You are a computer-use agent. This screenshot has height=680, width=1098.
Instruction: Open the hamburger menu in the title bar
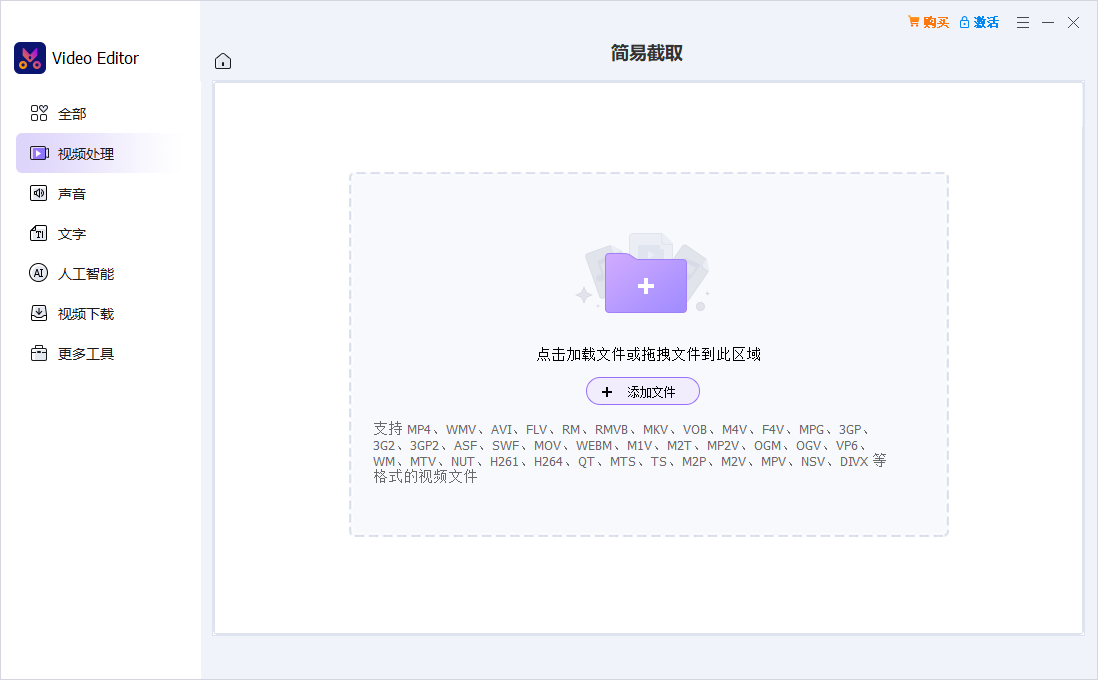coord(1022,22)
